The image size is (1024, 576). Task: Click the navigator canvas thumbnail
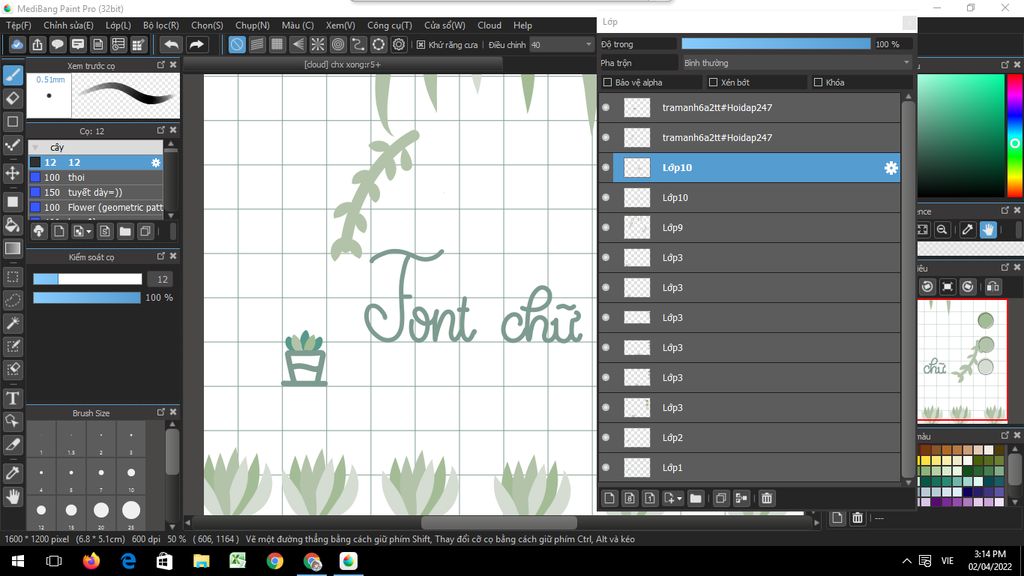tap(962, 360)
